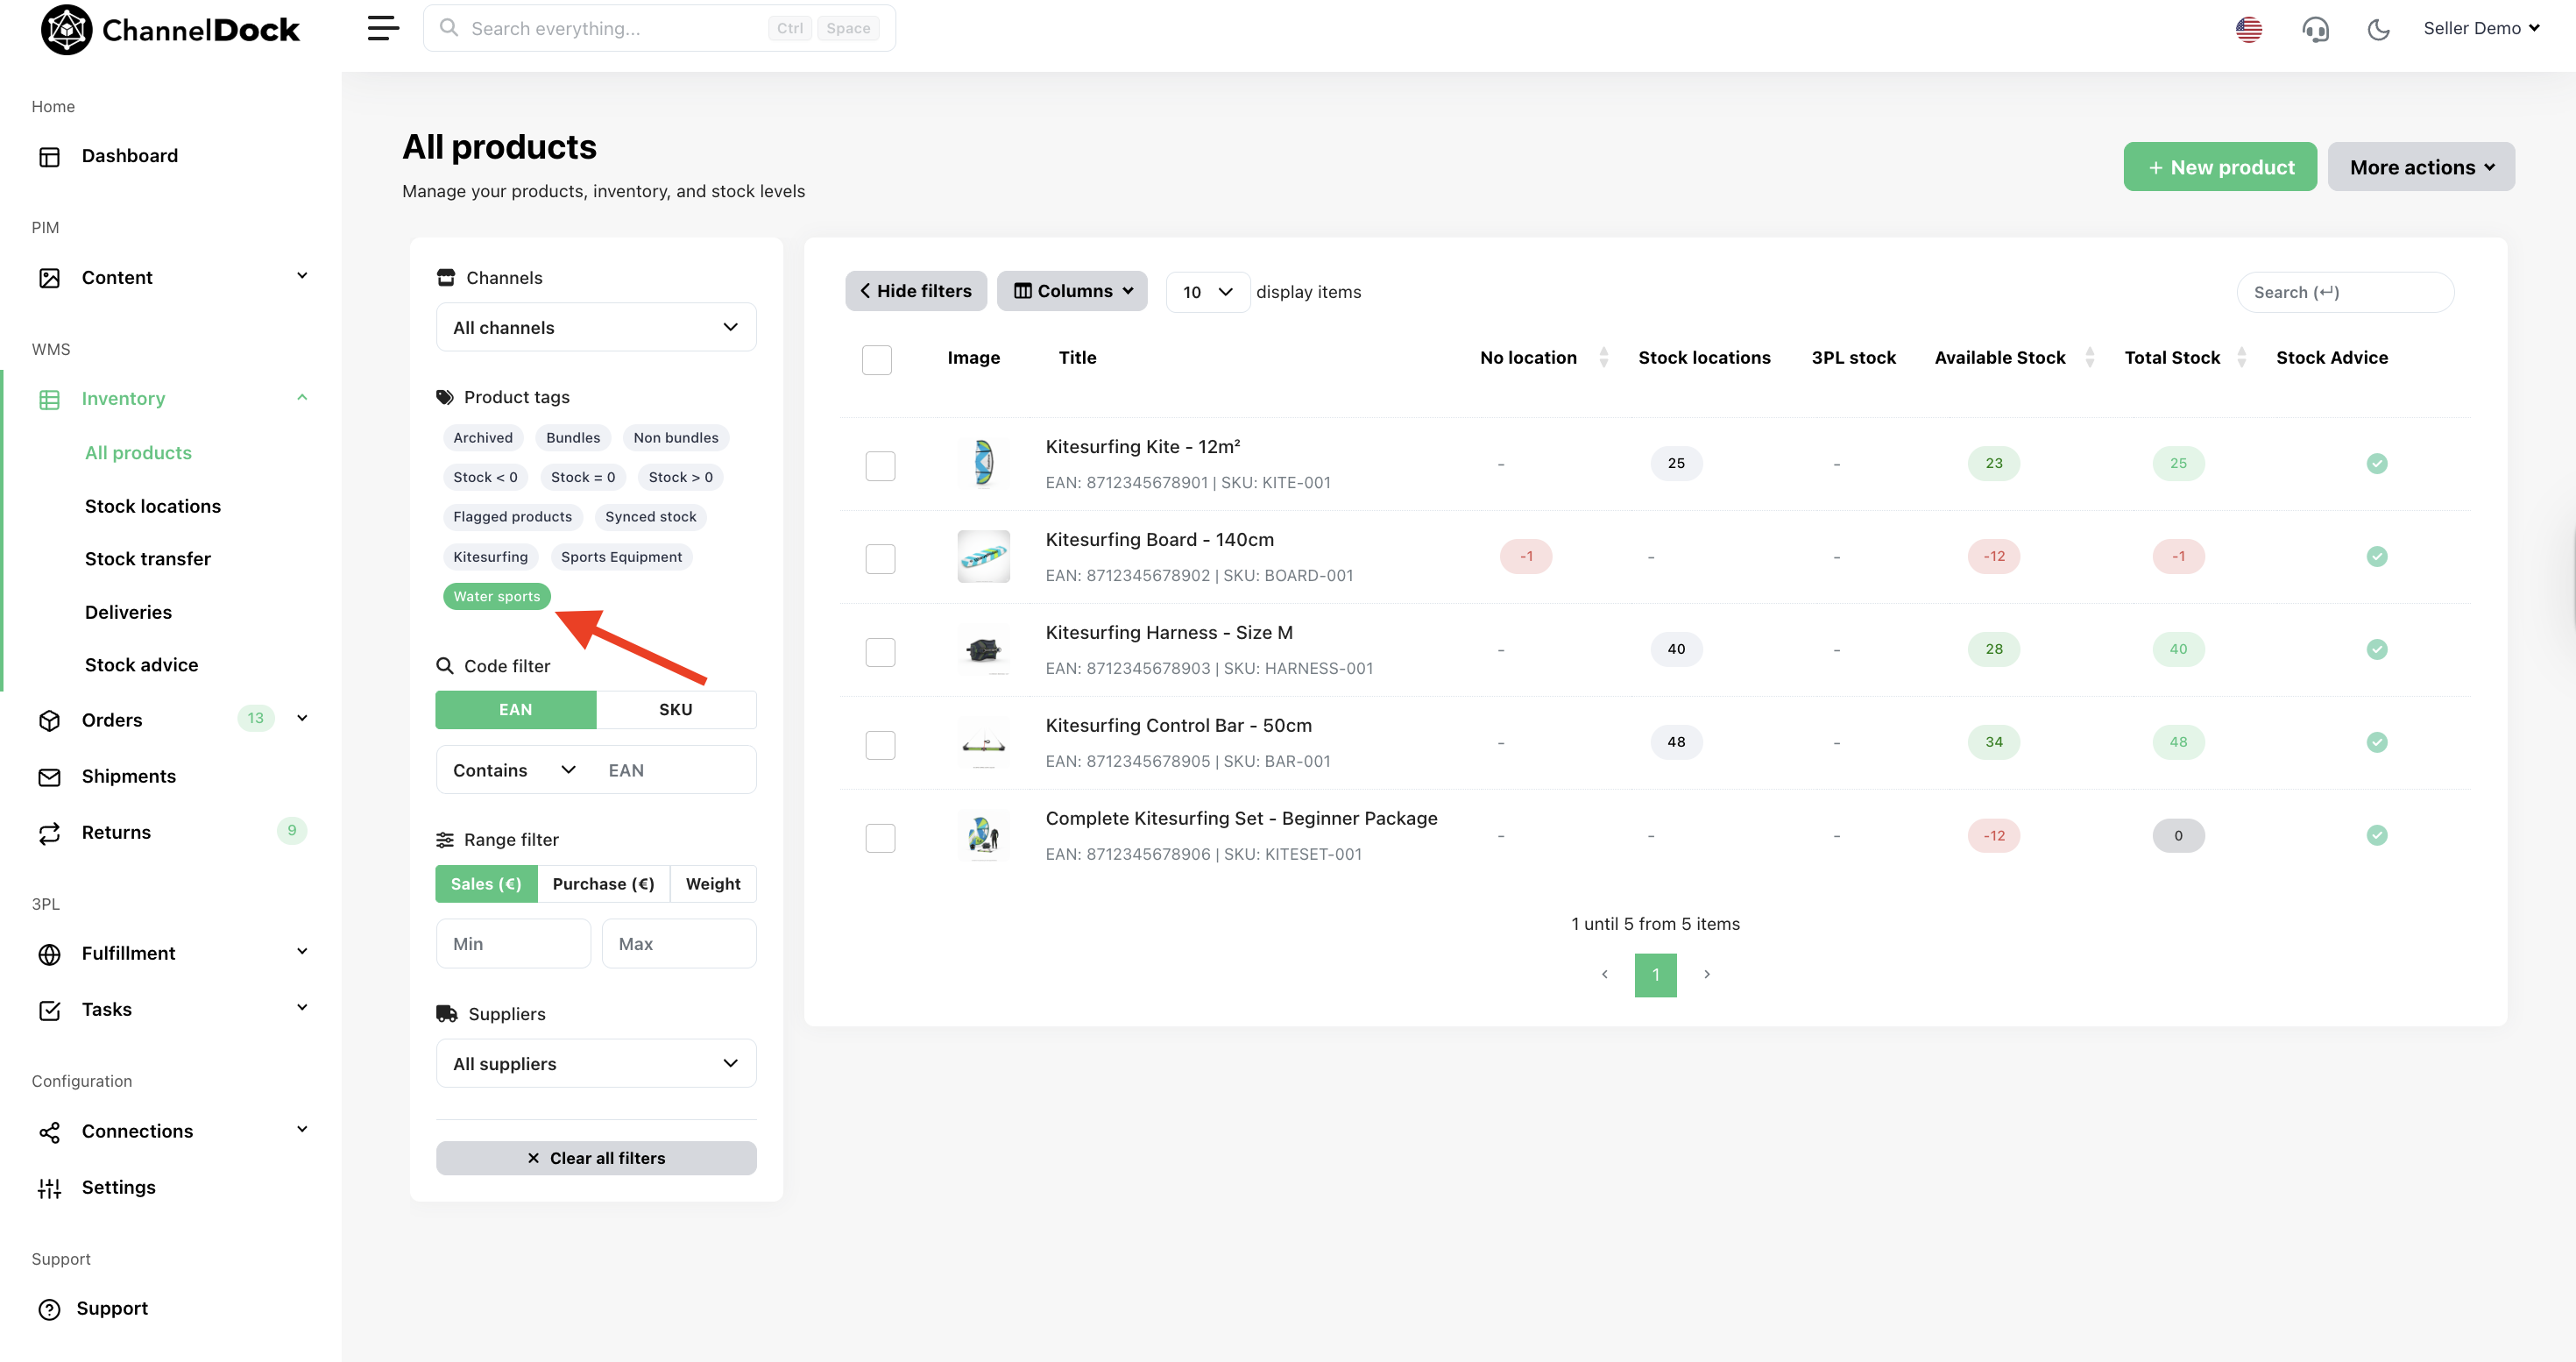Open Dashboard from the sidebar
The width and height of the screenshot is (2576, 1362).
pos(129,156)
